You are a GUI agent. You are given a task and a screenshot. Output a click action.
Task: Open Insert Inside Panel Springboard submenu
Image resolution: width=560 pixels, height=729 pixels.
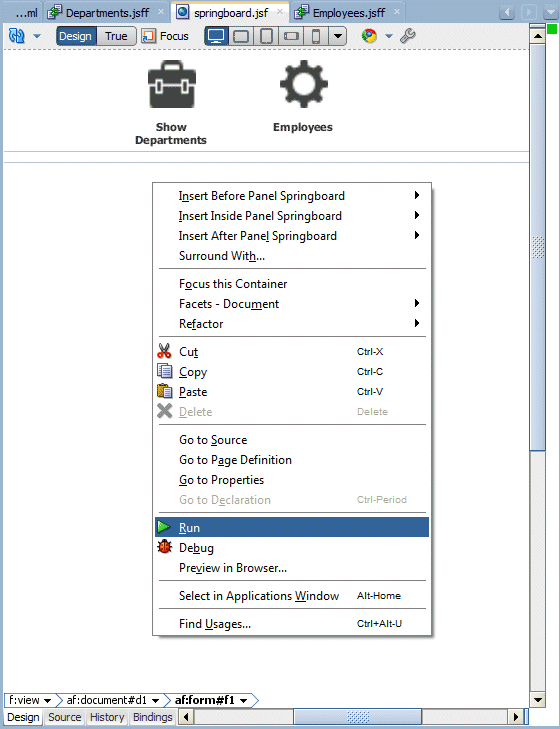[x=293, y=216]
